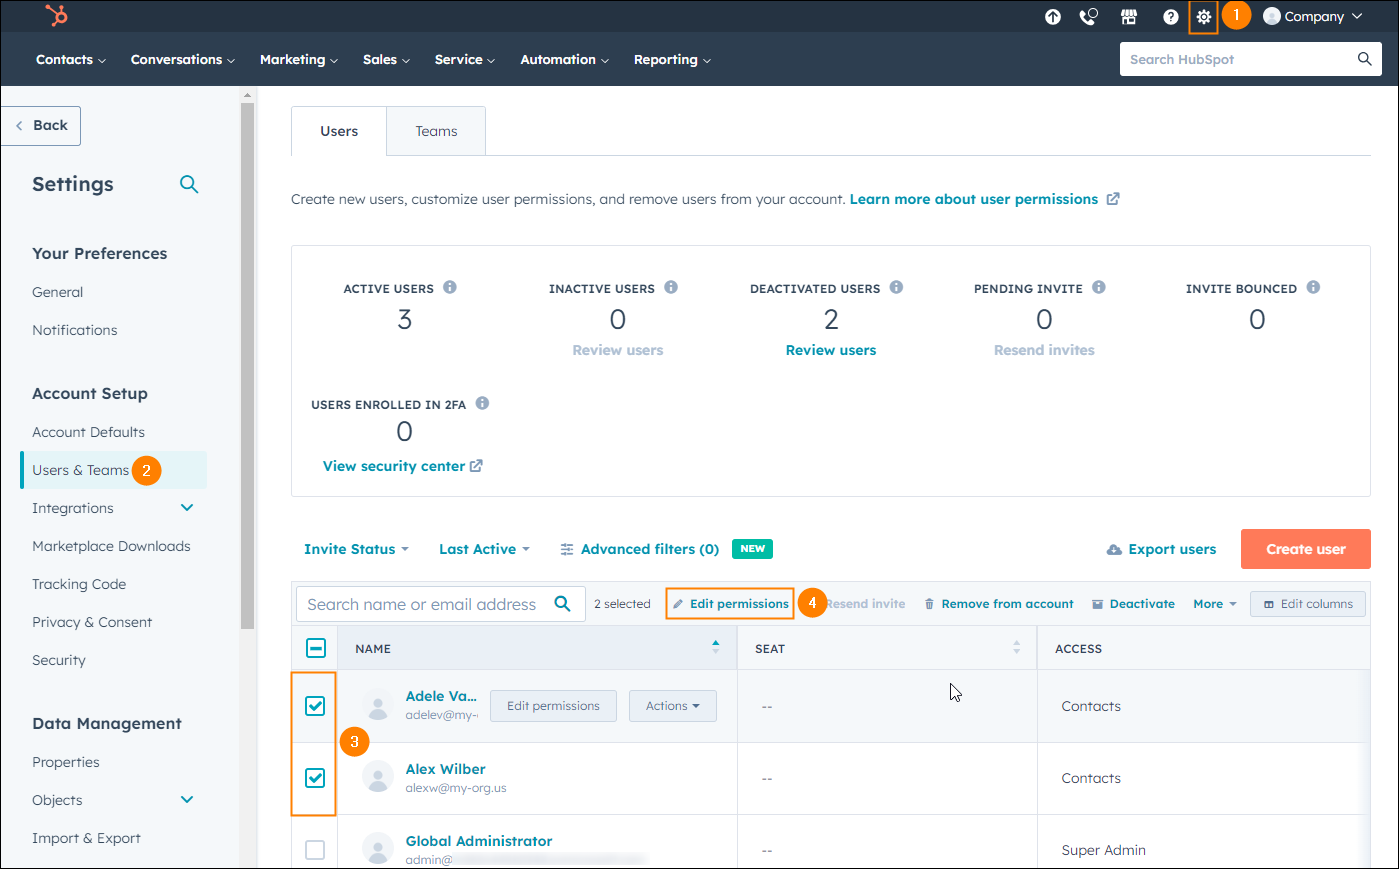The width and height of the screenshot is (1399, 869).
Task: Uncheck the Adele Va... row checkbox
Action: tap(315, 706)
